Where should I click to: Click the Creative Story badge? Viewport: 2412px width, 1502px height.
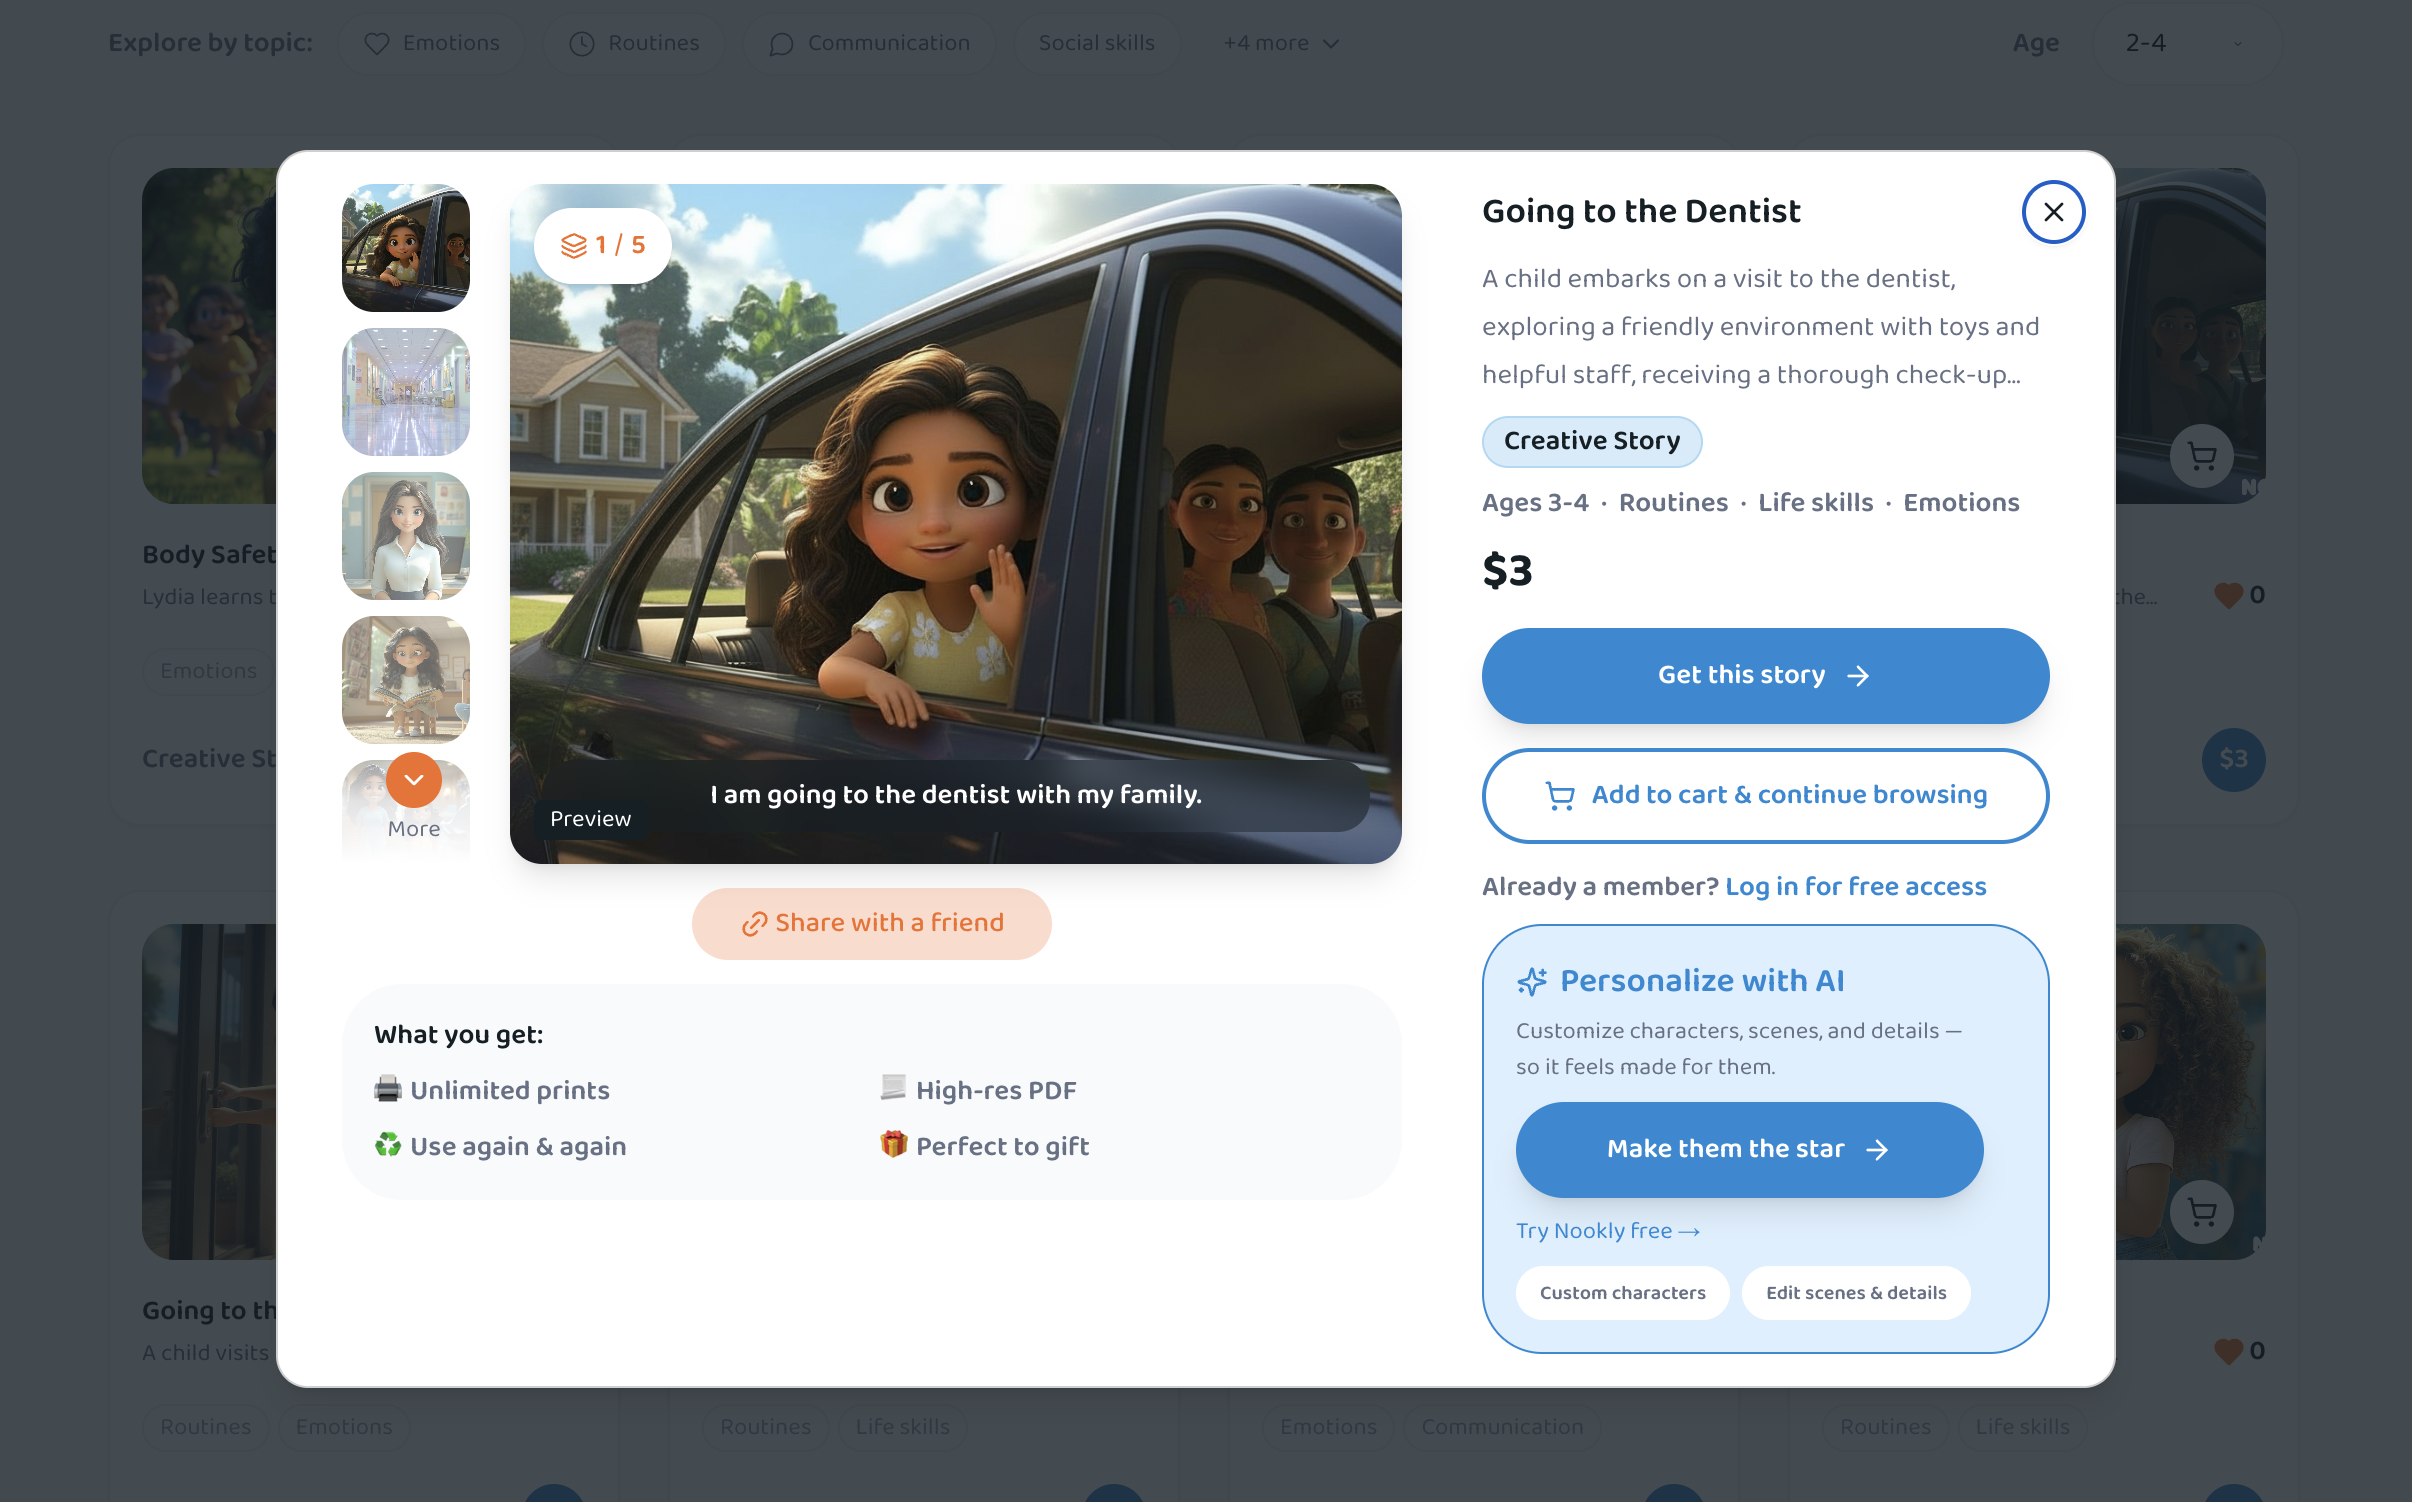tap(1591, 441)
